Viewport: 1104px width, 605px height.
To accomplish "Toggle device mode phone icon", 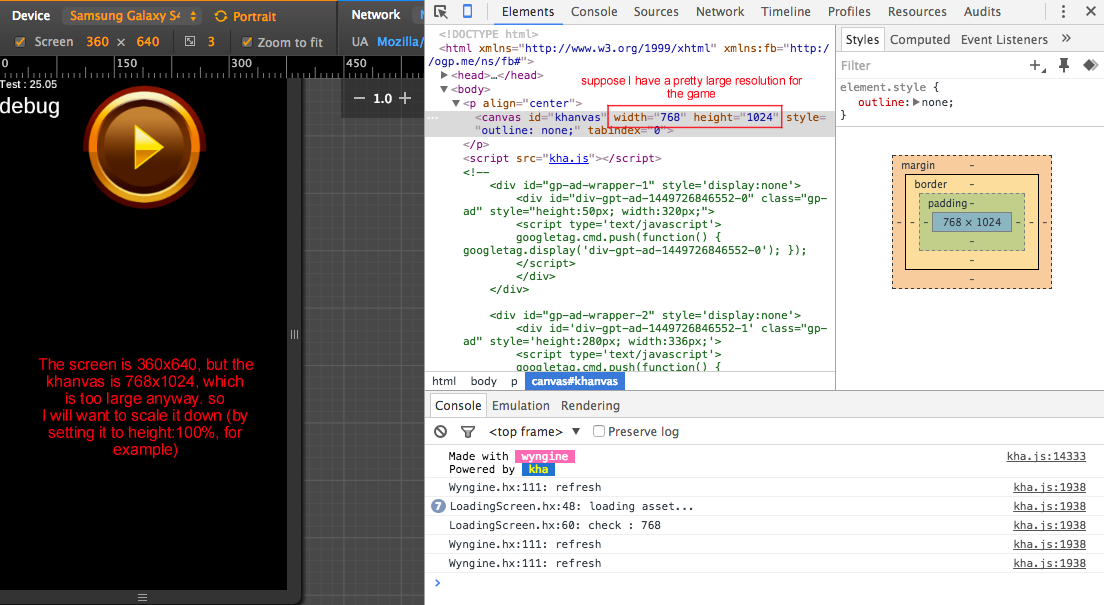I will click(468, 11).
